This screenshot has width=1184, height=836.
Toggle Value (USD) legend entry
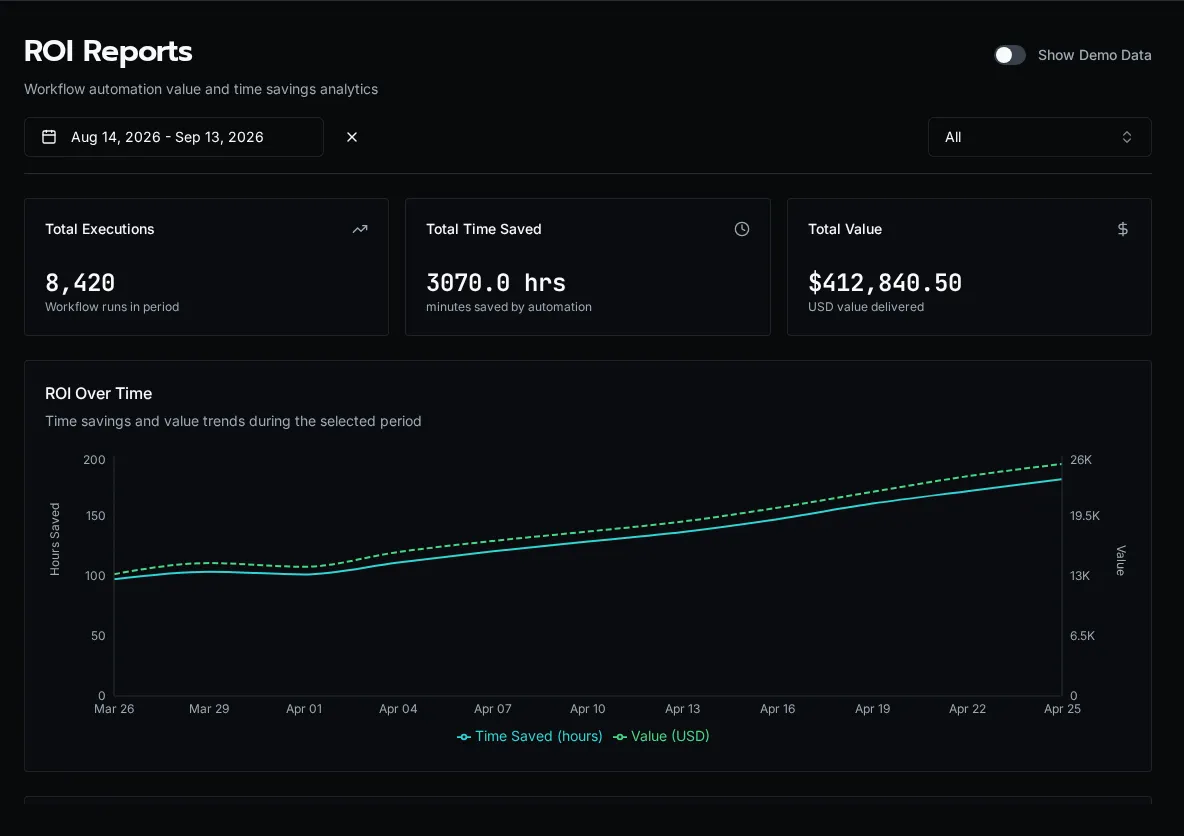(x=661, y=736)
